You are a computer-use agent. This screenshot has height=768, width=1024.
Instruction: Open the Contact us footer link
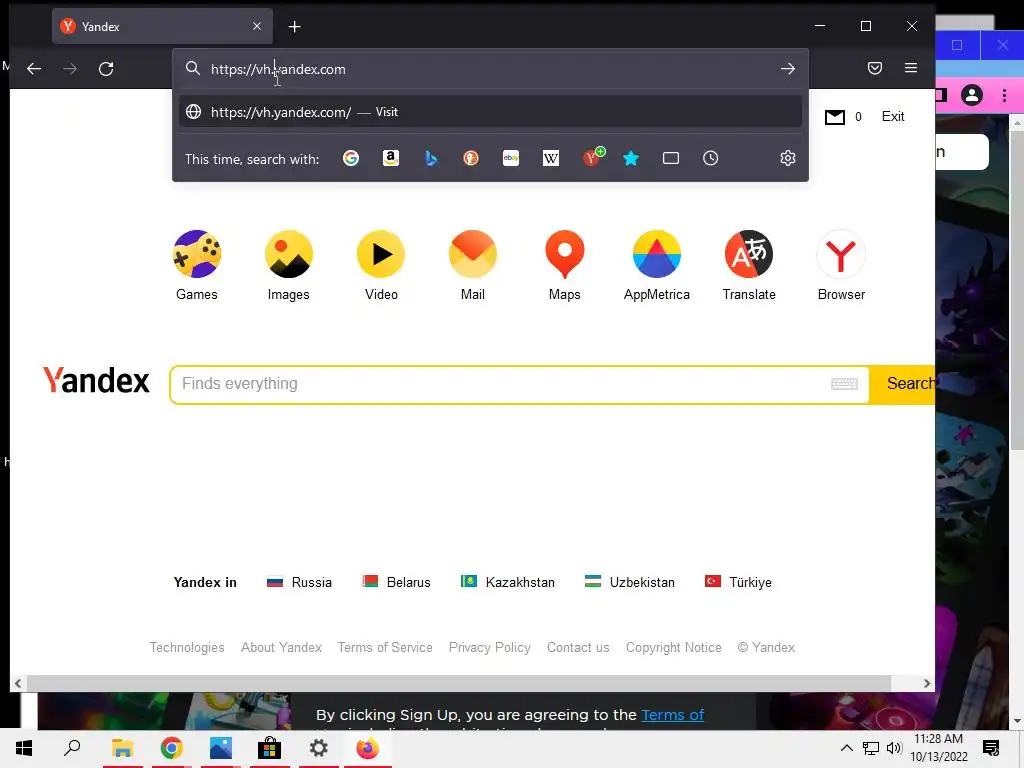pos(578,647)
